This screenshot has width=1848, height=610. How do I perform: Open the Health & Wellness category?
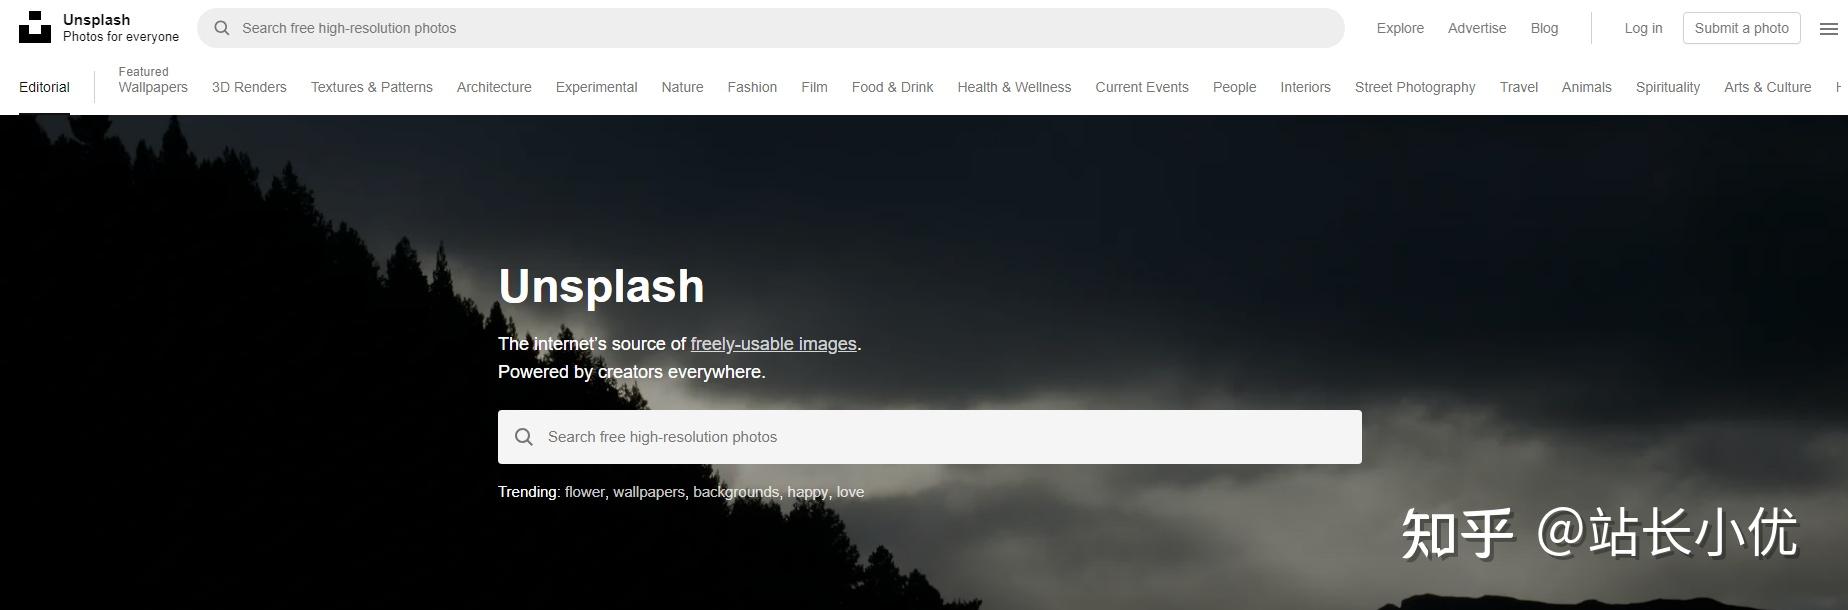tap(1014, 87)
